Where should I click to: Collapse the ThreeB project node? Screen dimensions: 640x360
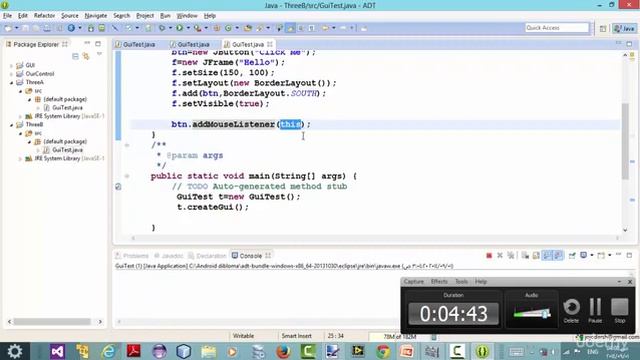11,125
